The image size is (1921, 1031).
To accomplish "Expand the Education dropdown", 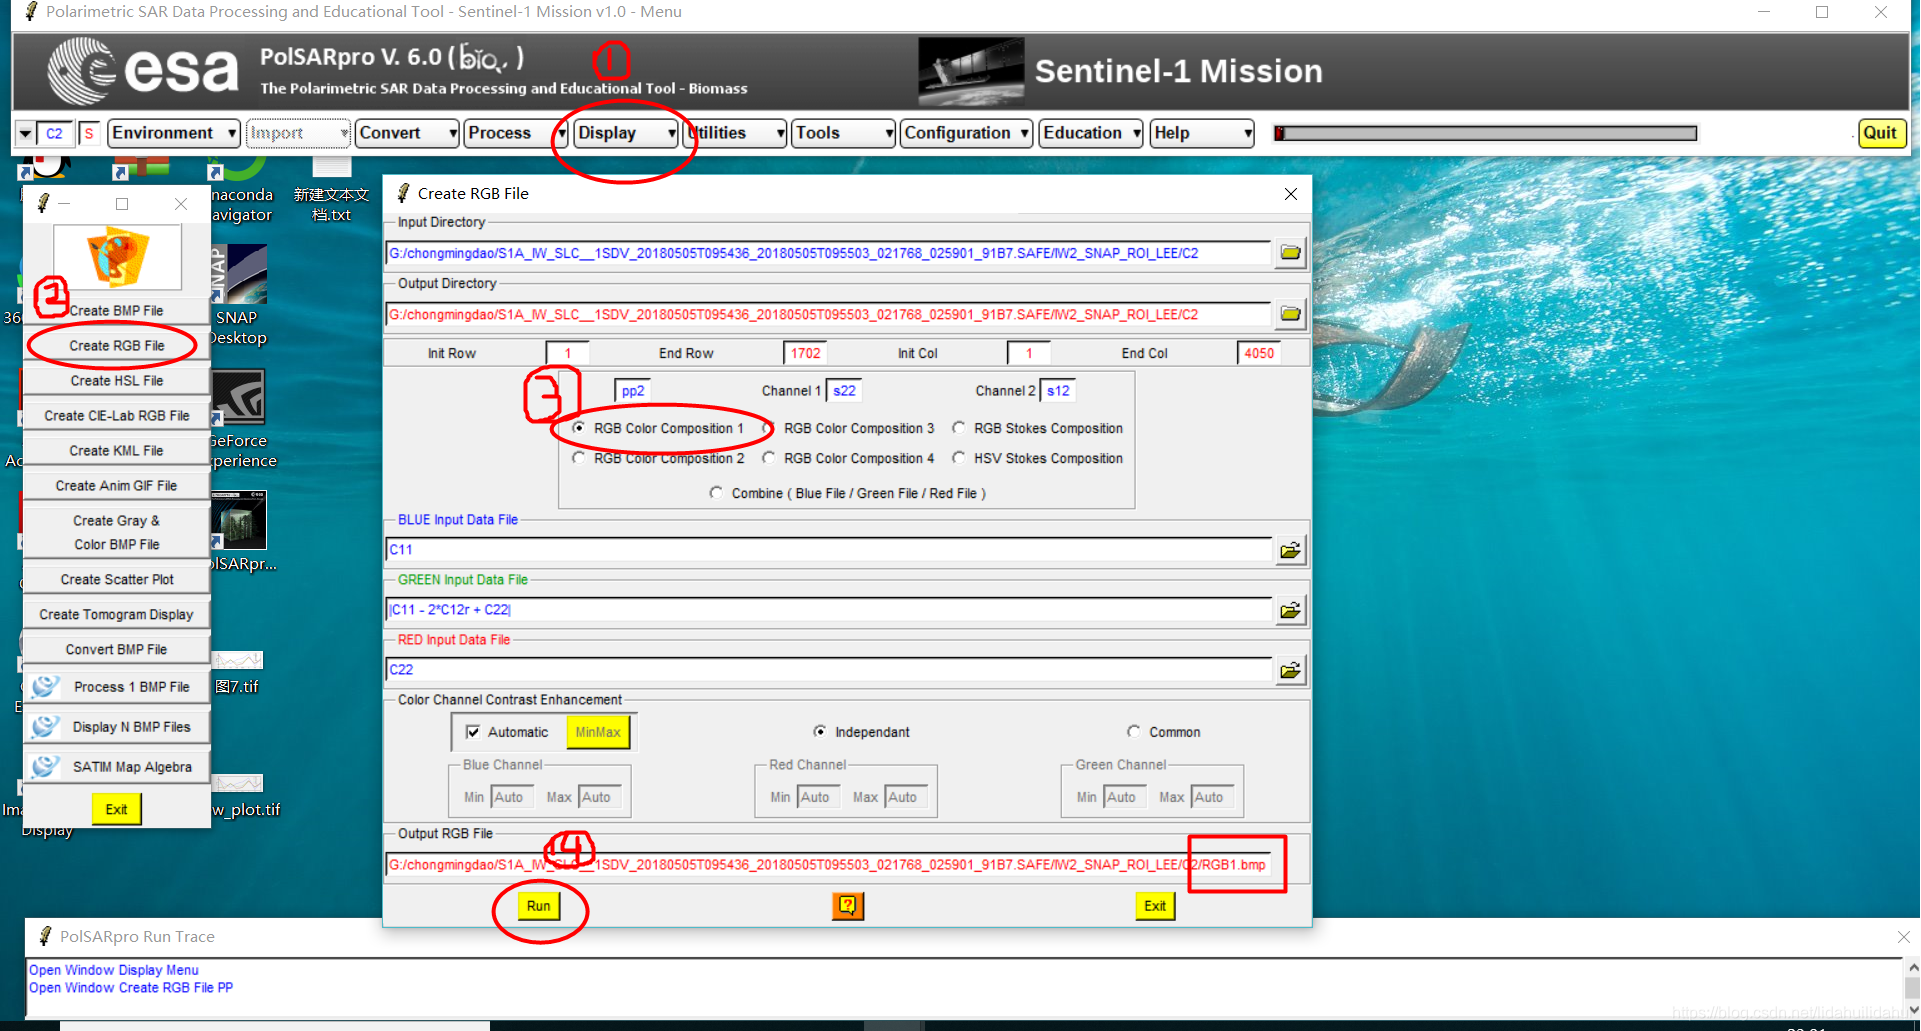I will pos(1091,133).
